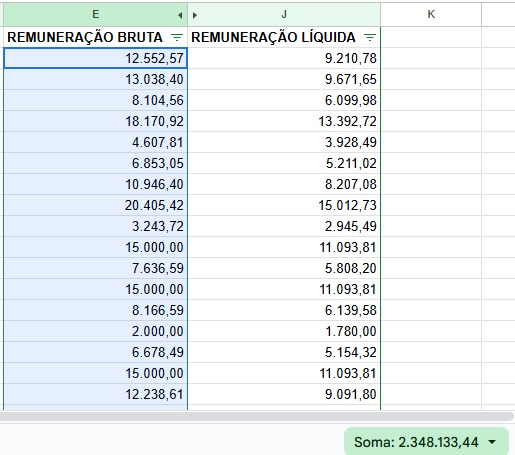
Task: Select cell with value 3.928,49
Action: 284,142
